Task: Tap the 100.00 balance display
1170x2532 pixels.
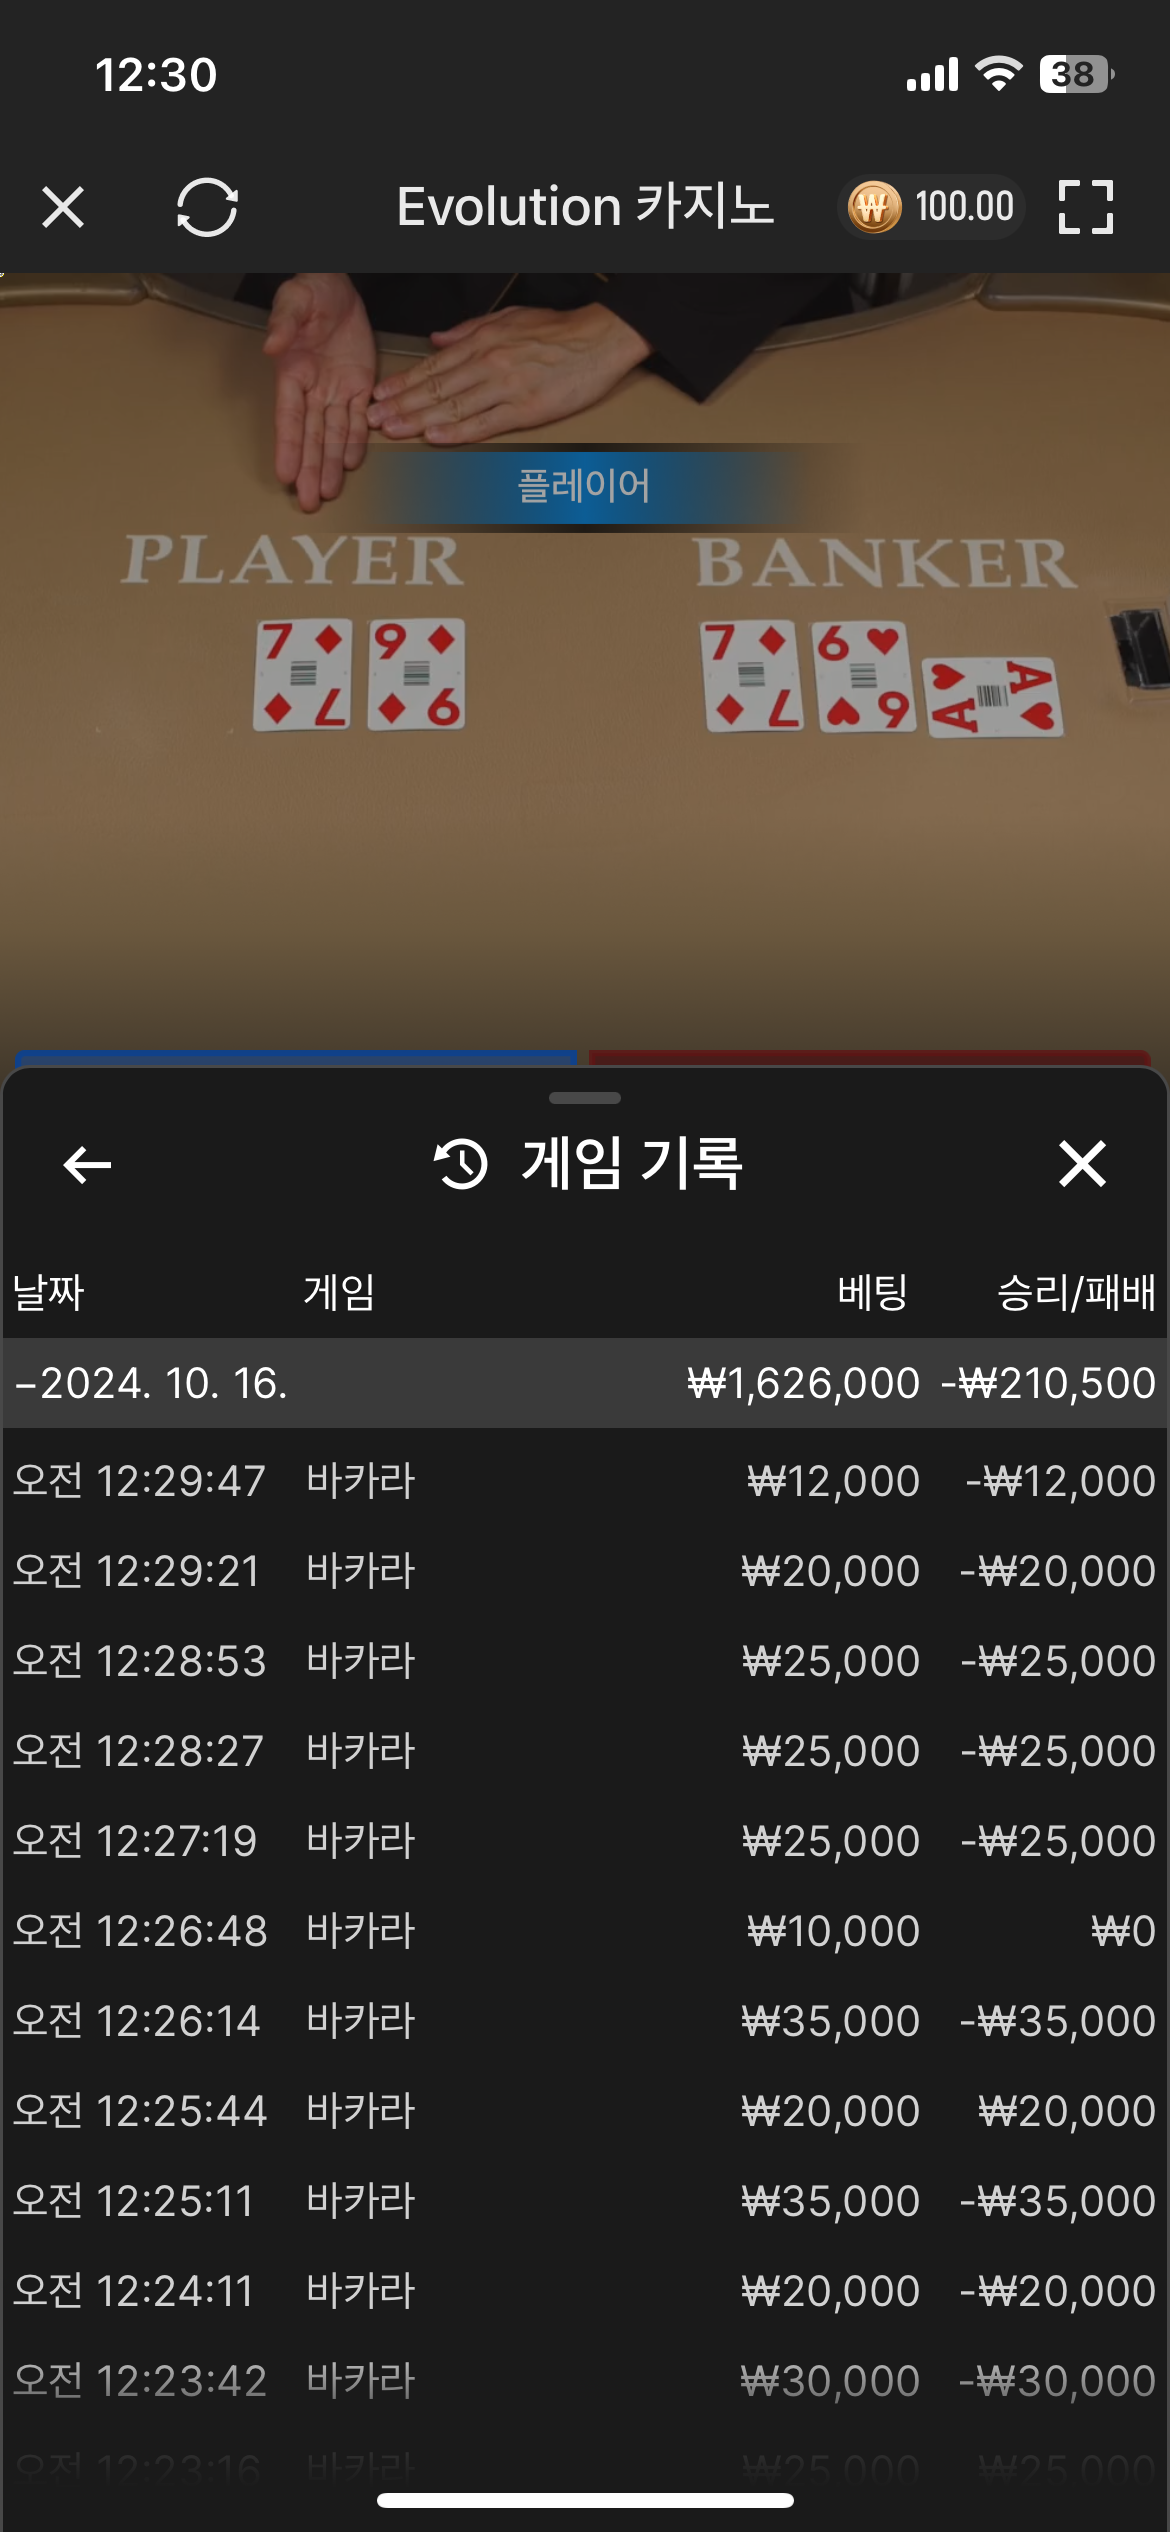Action: coord(964,207)
